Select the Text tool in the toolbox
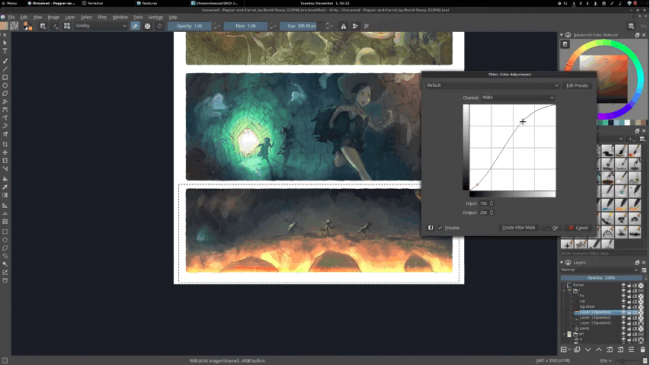 (x=5, y=51)
